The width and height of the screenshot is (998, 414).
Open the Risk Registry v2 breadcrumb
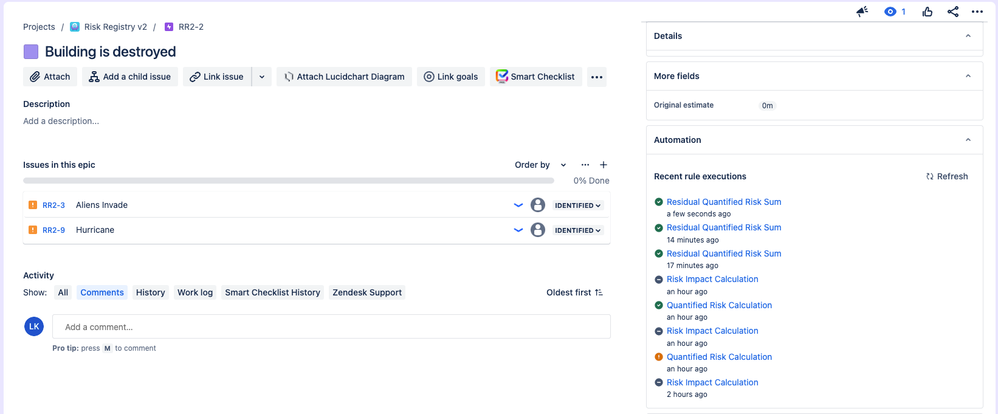[x=115, y=27]
